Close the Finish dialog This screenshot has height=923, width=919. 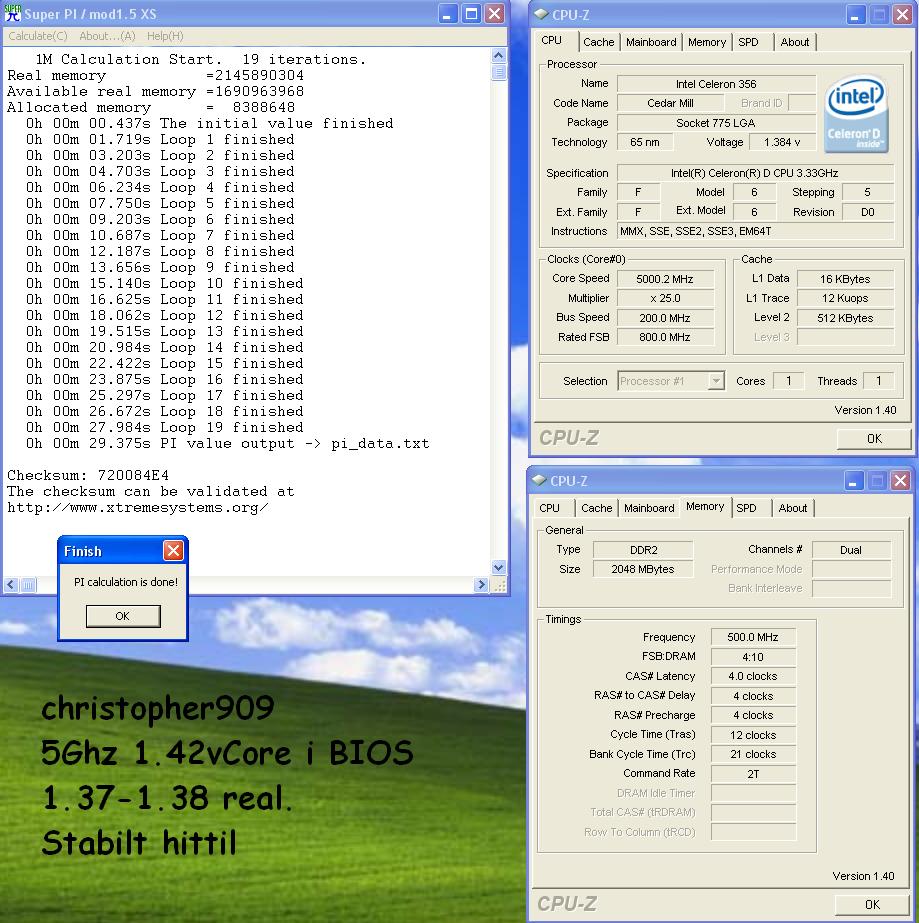click(x=173, y=550)
